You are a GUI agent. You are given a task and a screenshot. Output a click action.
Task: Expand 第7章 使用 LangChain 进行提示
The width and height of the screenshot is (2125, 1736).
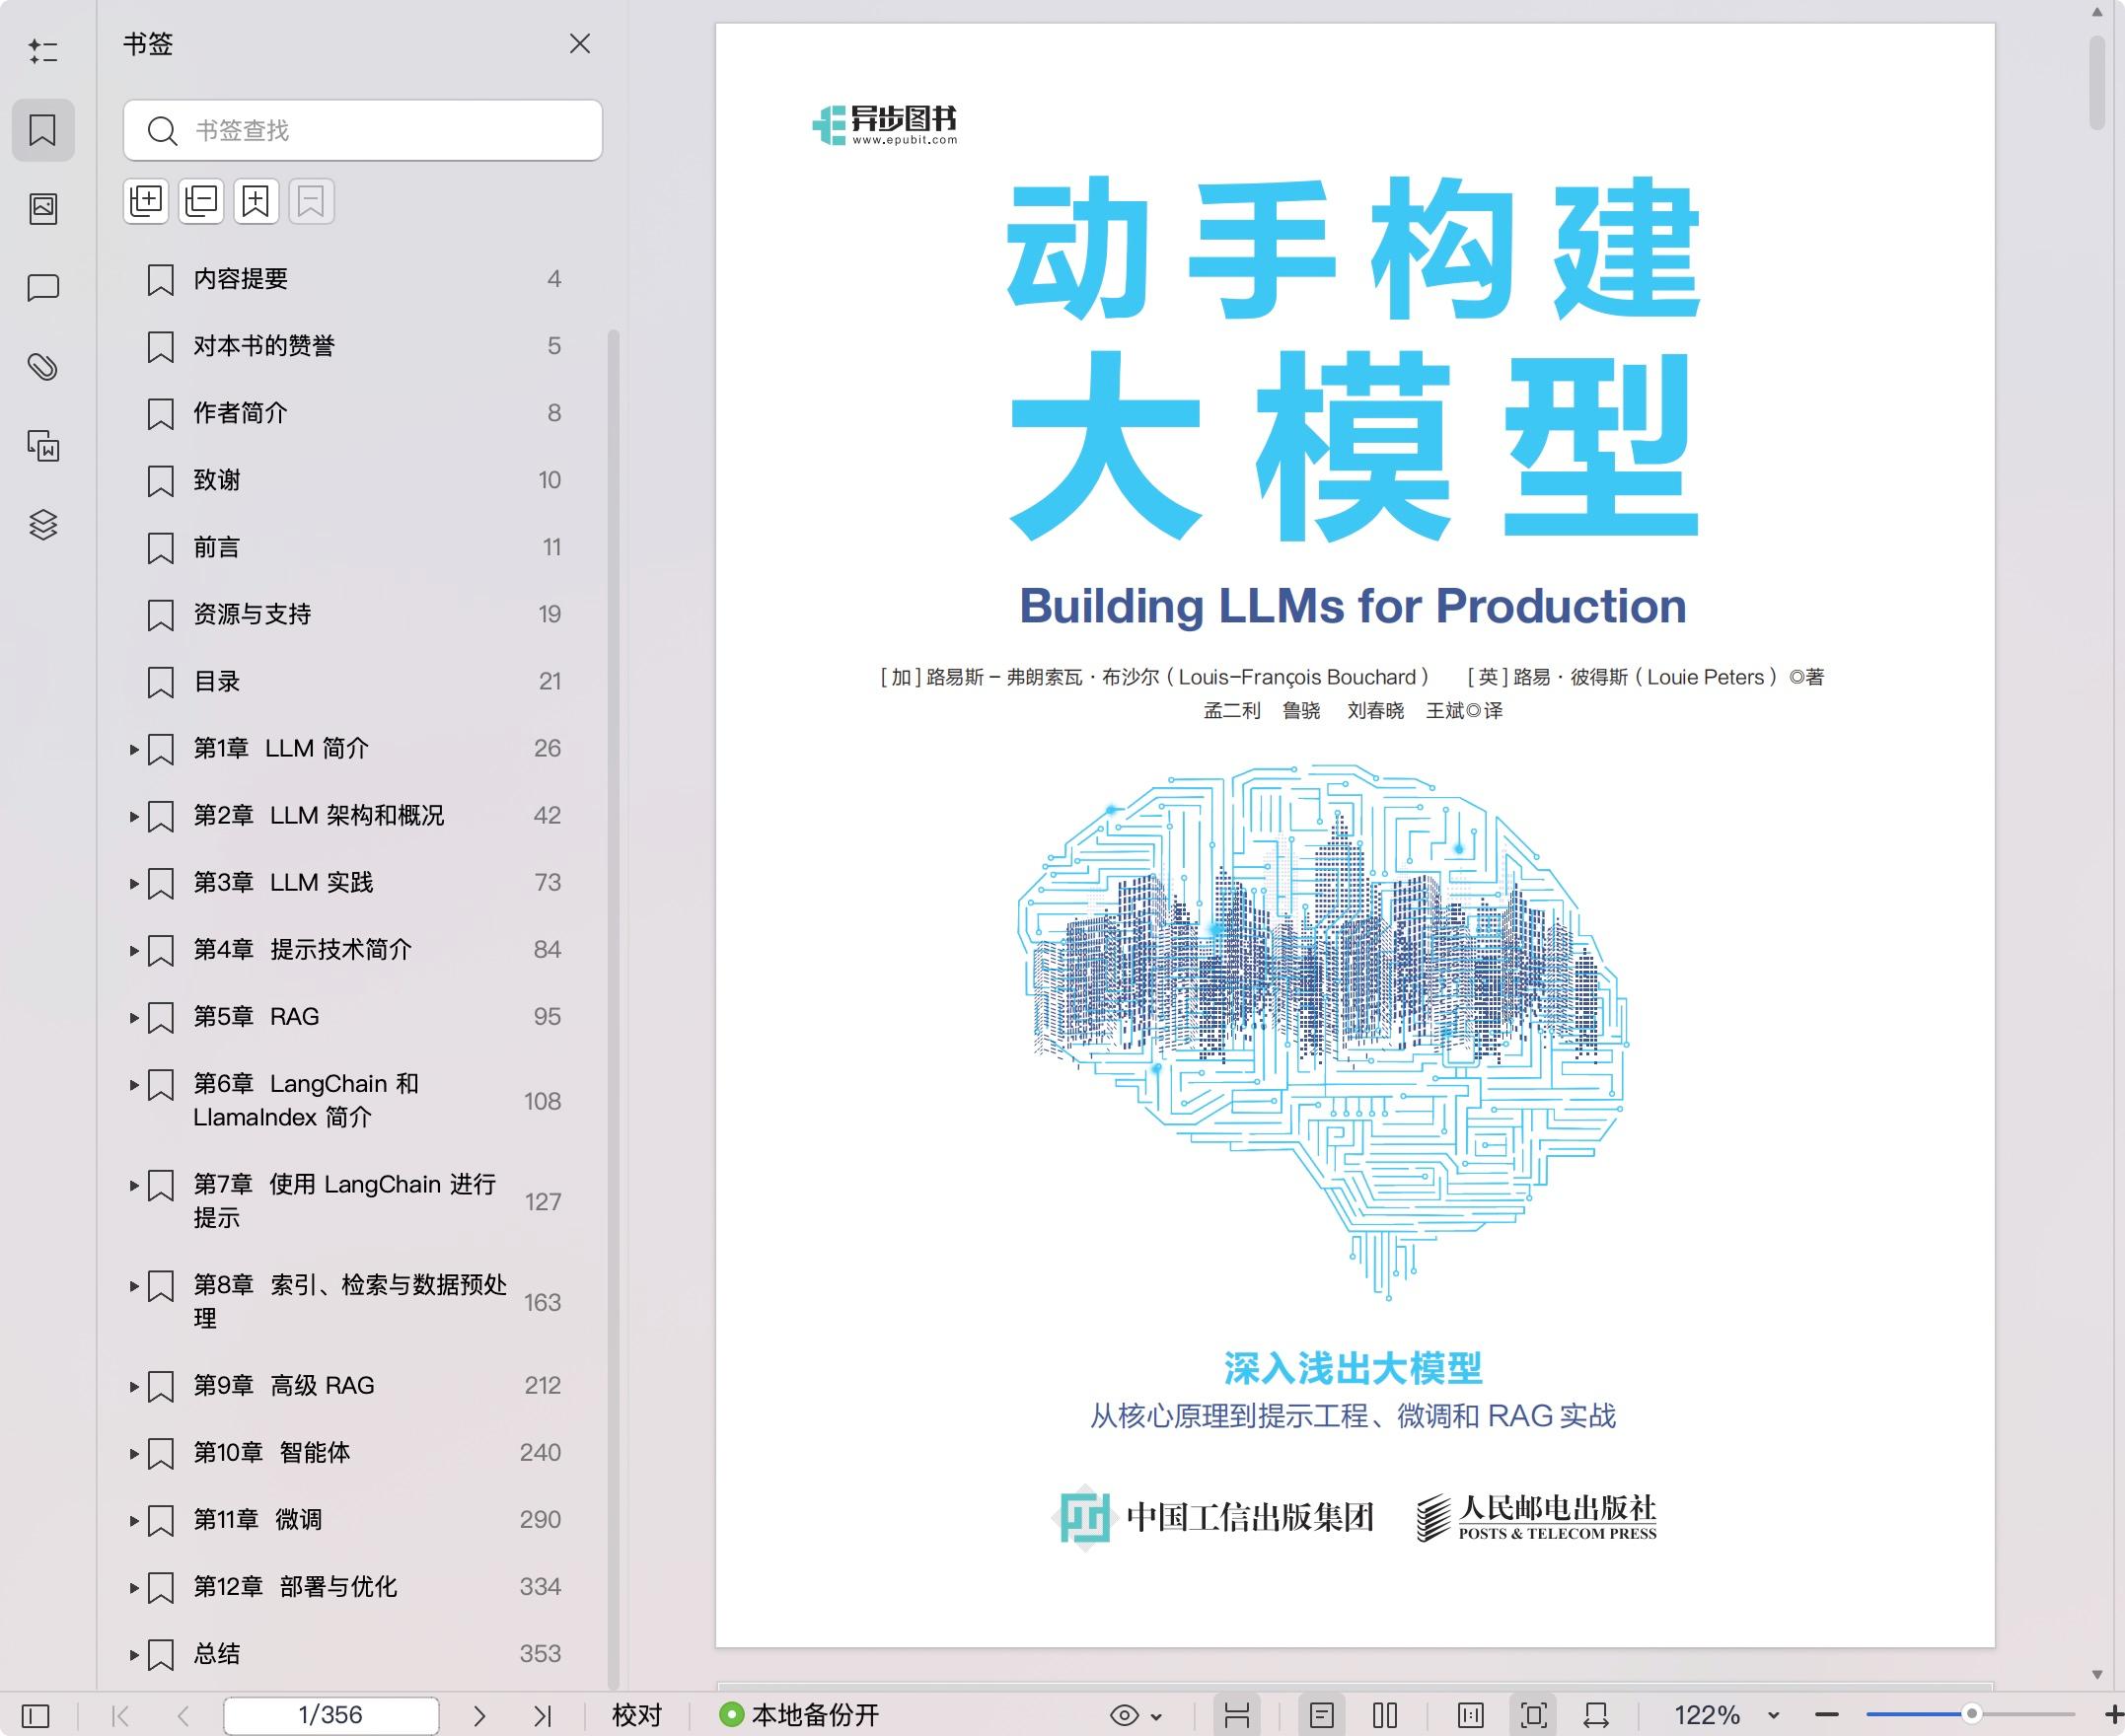tap(134, 1185)
